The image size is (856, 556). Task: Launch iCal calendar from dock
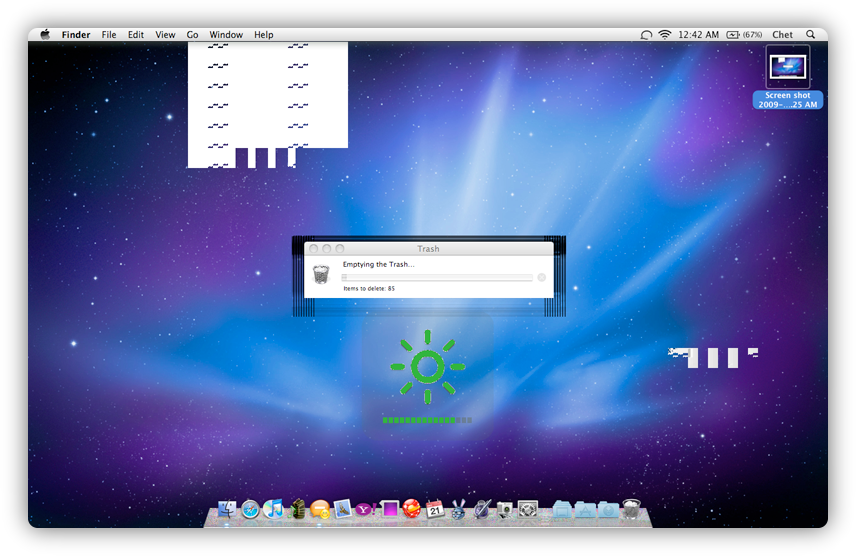click(x=435, y=510)
